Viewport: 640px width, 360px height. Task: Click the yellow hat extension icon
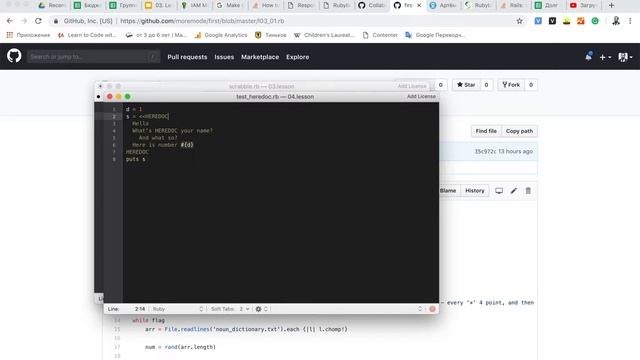tap(567, 21)
